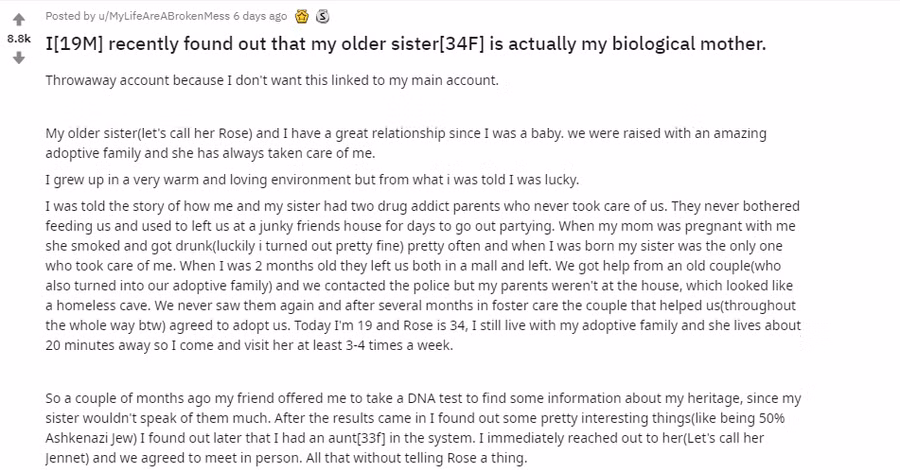Upvote the post with the up arrow
The image size is (900, 470).
[x=18, y=18]
